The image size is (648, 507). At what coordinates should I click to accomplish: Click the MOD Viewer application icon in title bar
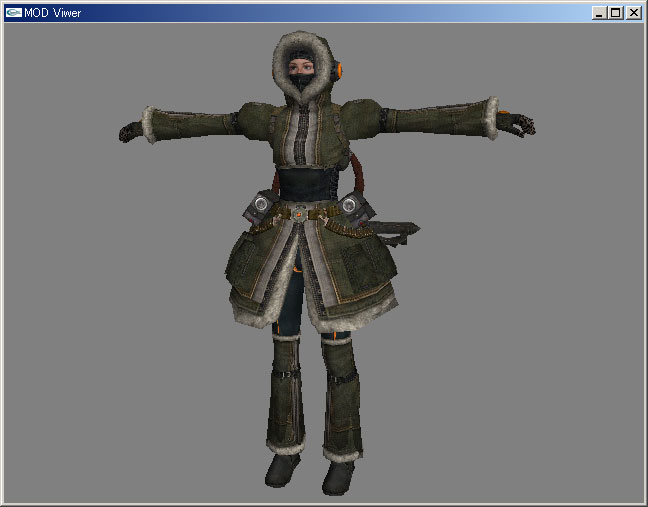coord(13,12)
